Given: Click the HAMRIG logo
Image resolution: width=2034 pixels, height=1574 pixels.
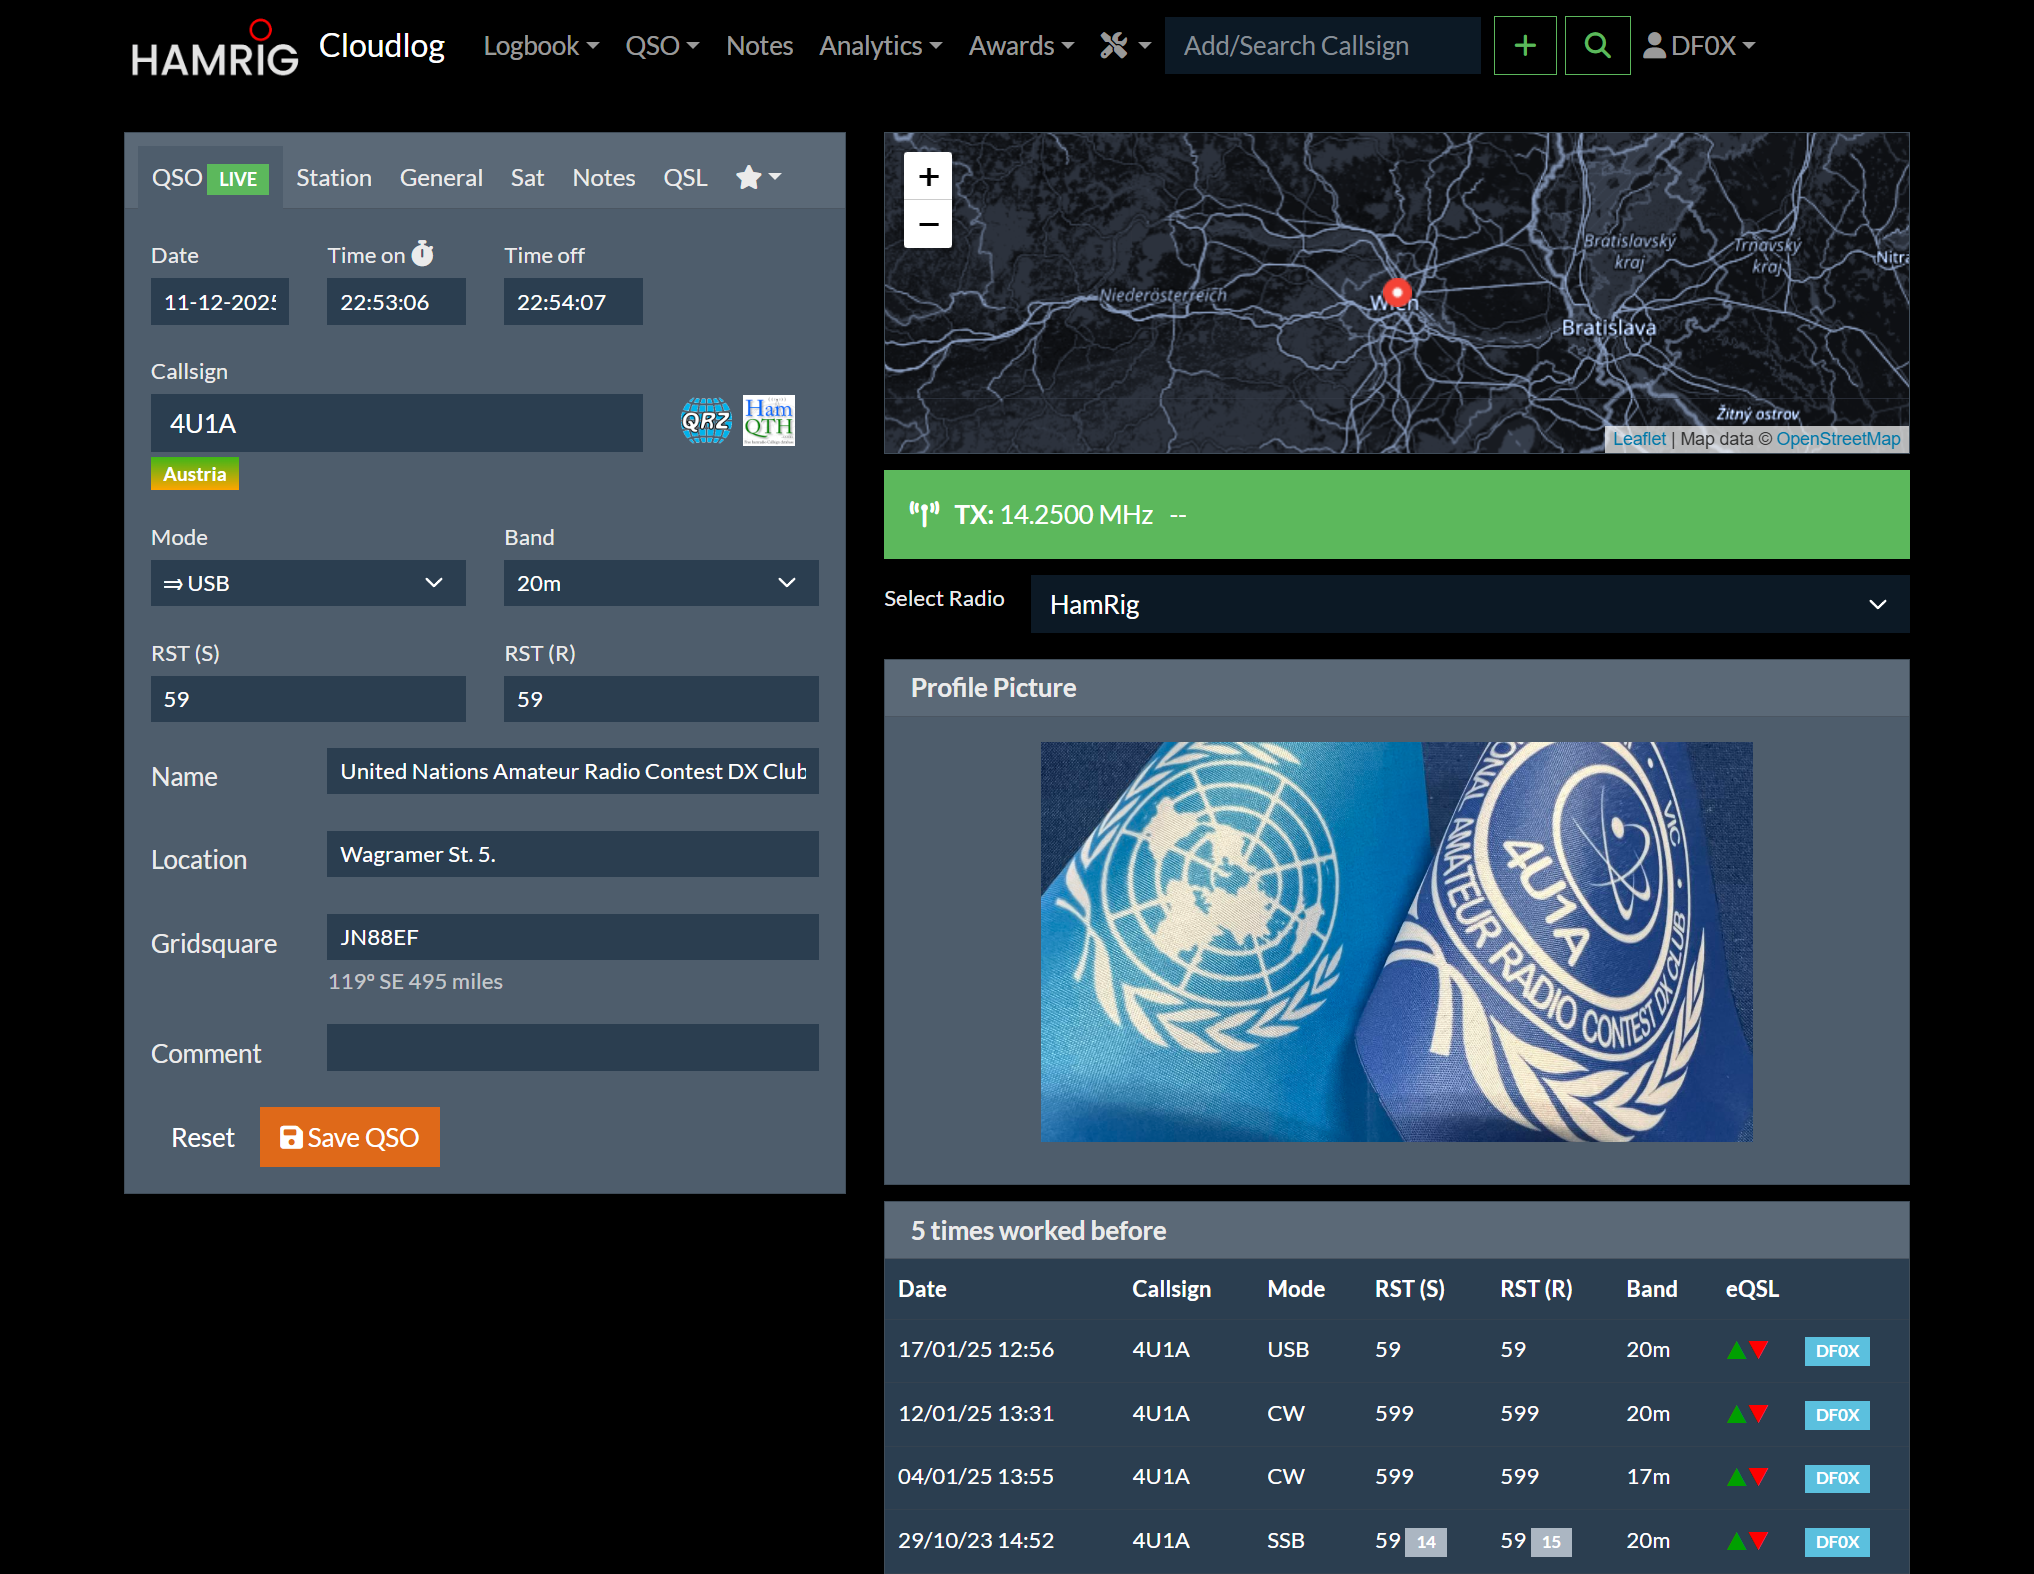Looking at the screenshot, I should (x=215, y=49).
